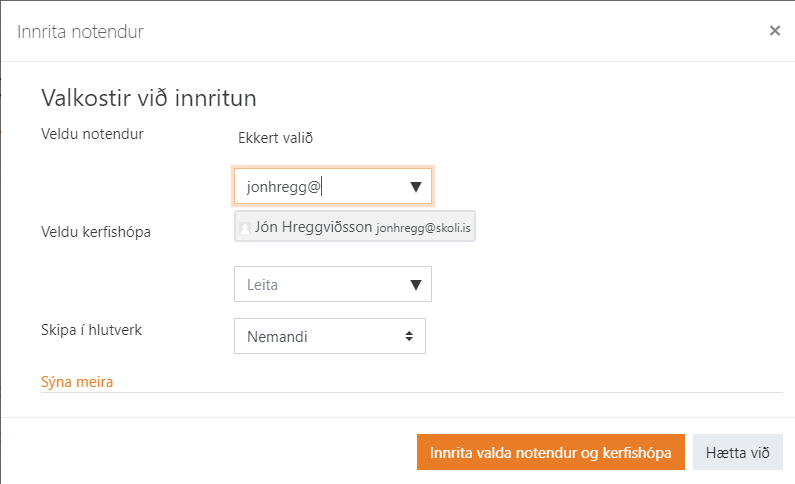Click the Veldu notendur label
This screenshot has width=795, height=484.
92,134
